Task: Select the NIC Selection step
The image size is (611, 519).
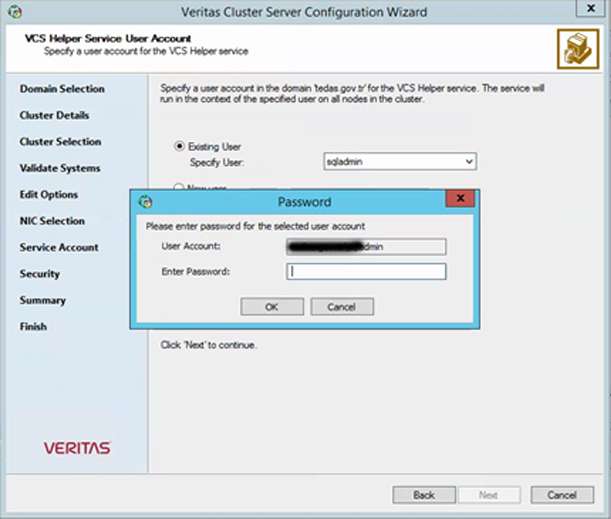Action: point(52,221)
